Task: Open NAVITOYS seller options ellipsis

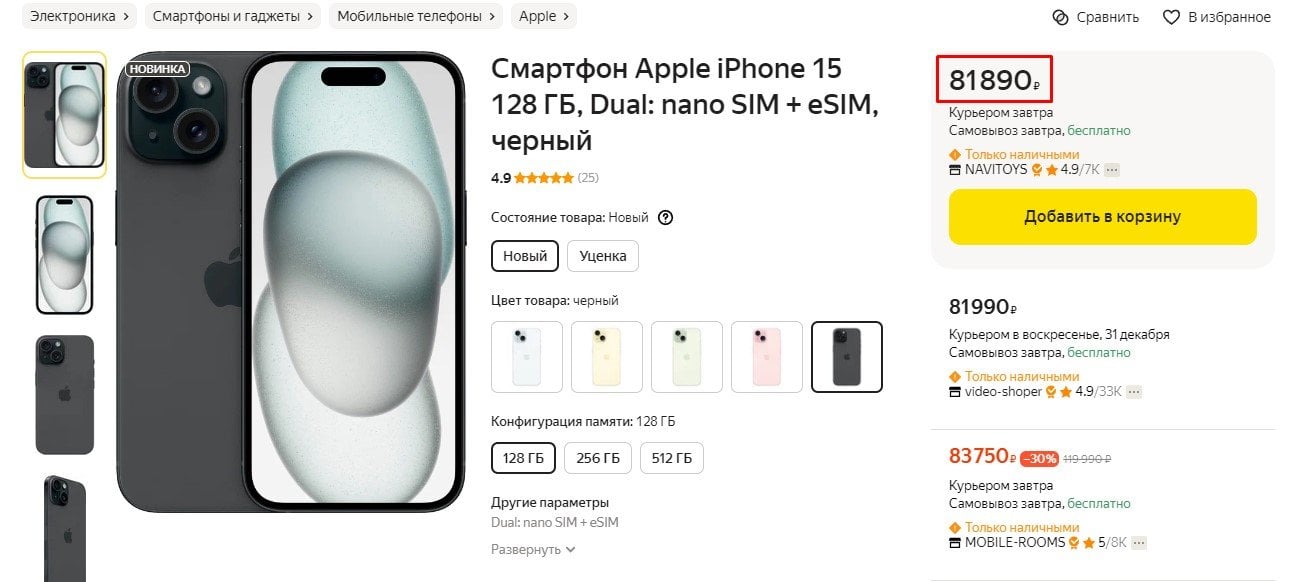Action: point(1111,170)
